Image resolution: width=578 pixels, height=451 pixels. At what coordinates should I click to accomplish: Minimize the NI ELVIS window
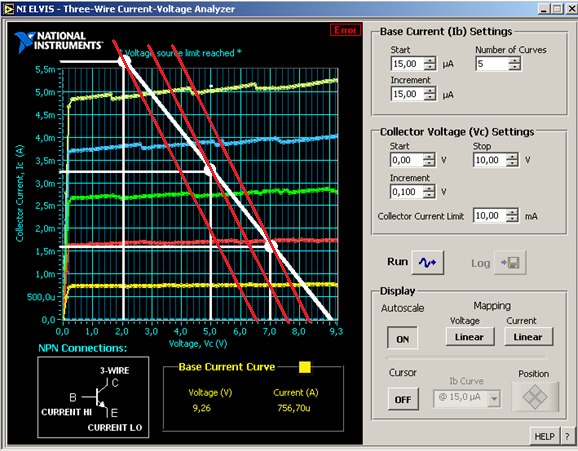[544, 9]
